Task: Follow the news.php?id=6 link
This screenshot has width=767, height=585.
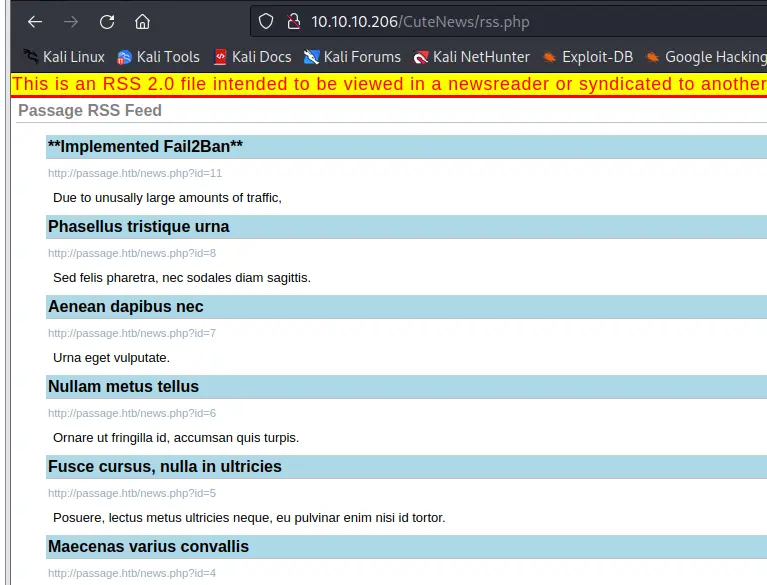Action: tap(132, 413)
